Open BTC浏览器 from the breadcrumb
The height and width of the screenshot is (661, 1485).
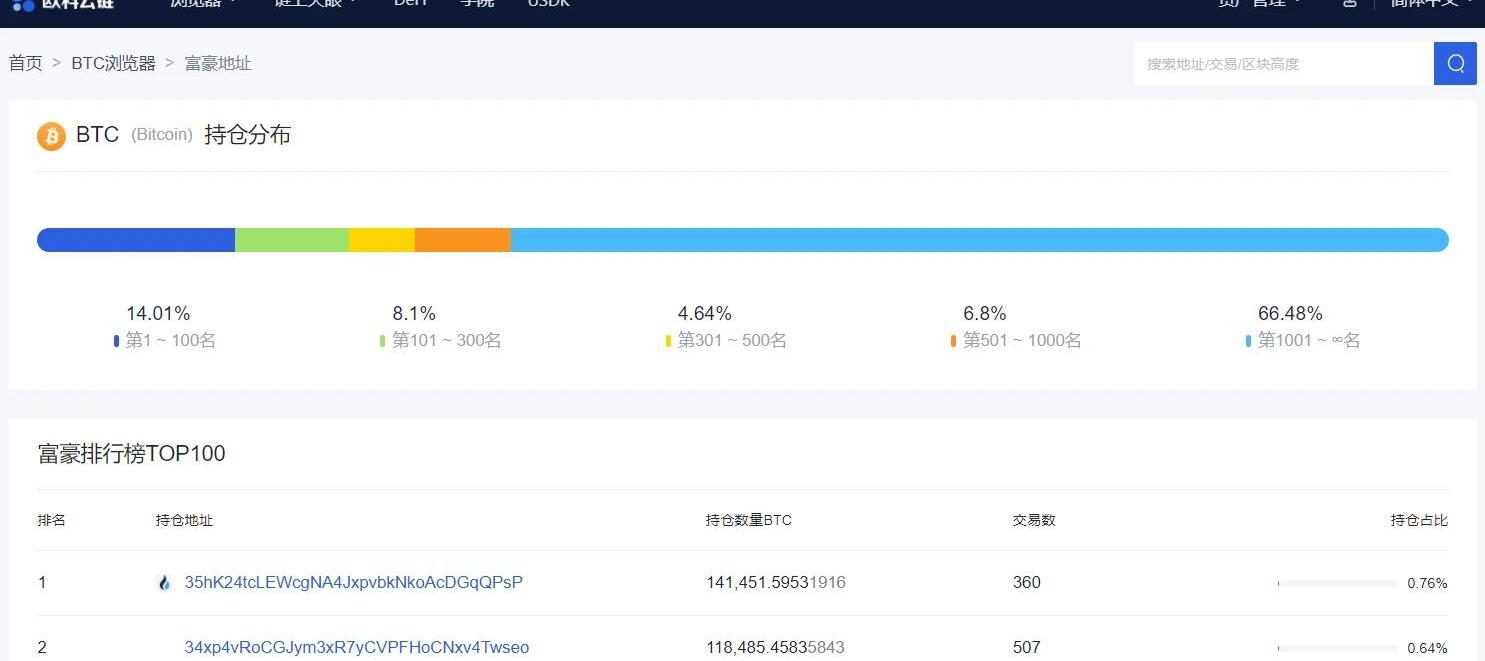113,64
